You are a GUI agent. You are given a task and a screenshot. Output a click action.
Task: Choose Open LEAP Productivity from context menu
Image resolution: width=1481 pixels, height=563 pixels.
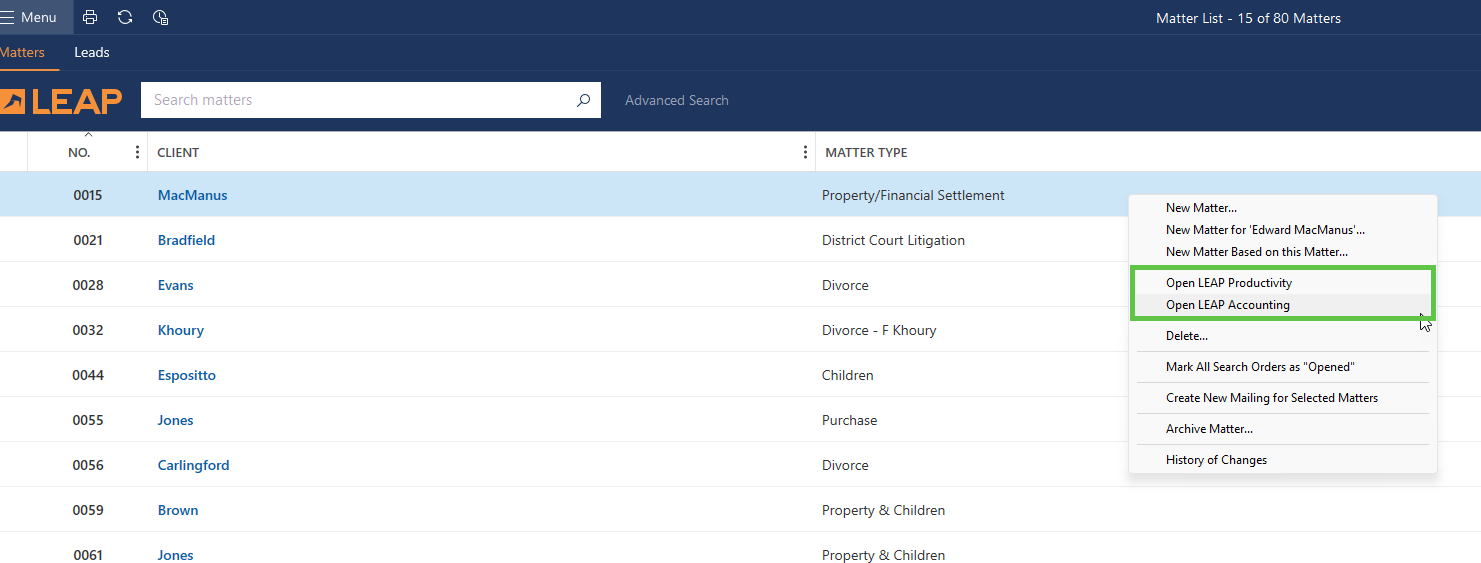click(x=1228, y=283)
